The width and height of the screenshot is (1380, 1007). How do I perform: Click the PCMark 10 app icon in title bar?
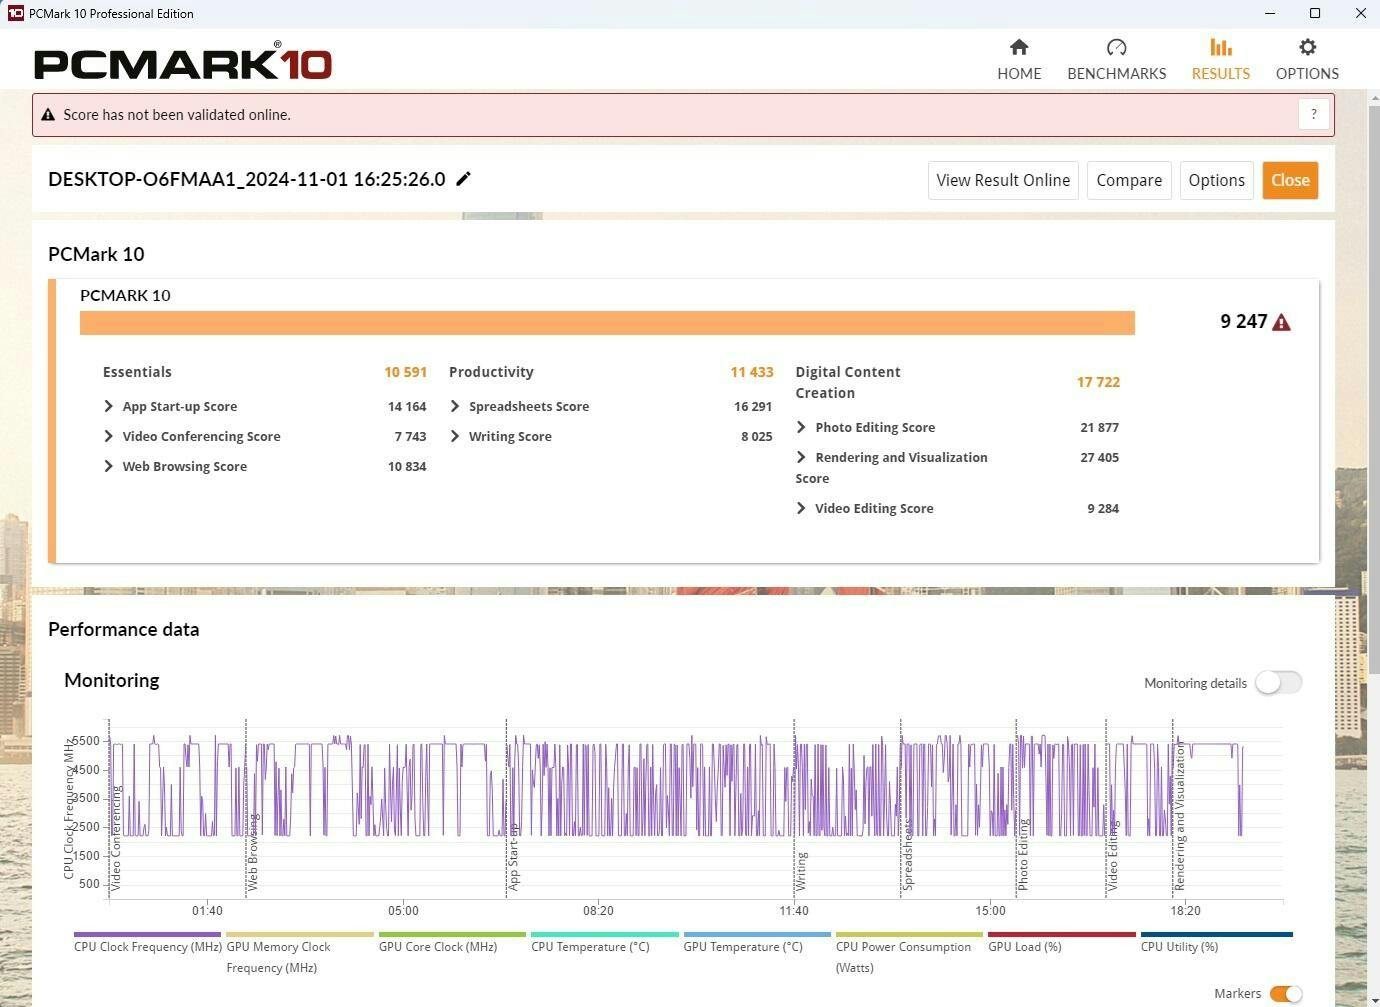[15, 13]
